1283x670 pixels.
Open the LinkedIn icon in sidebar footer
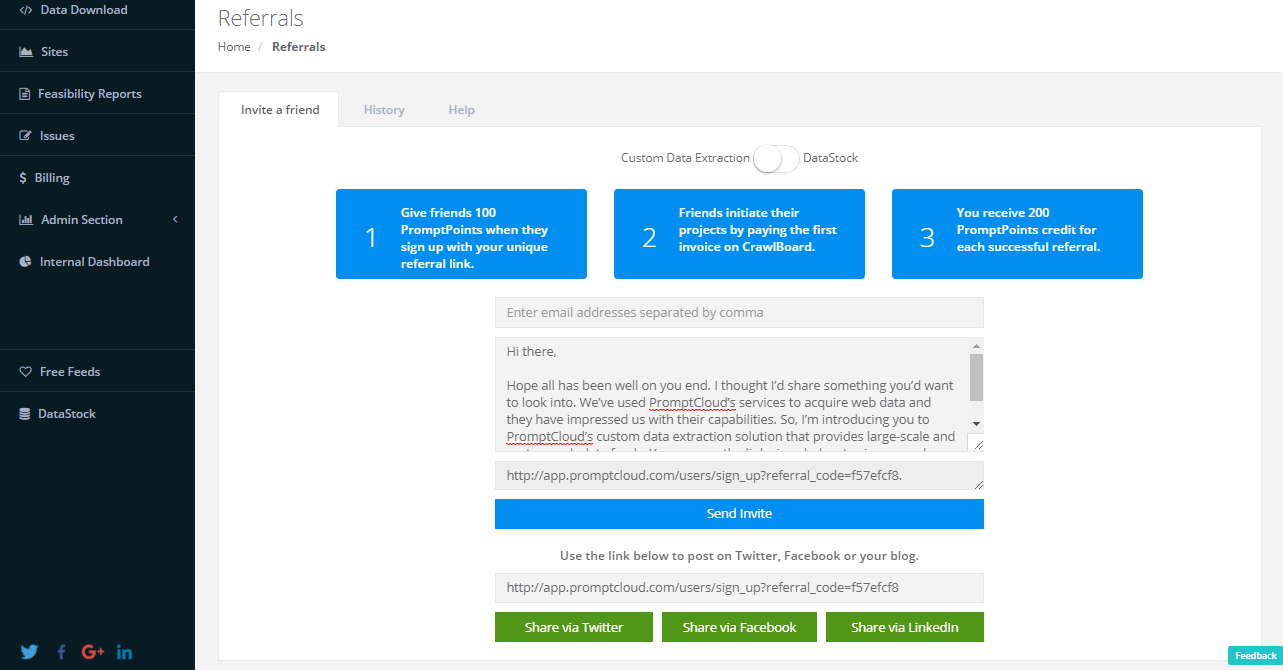(125, 652)
